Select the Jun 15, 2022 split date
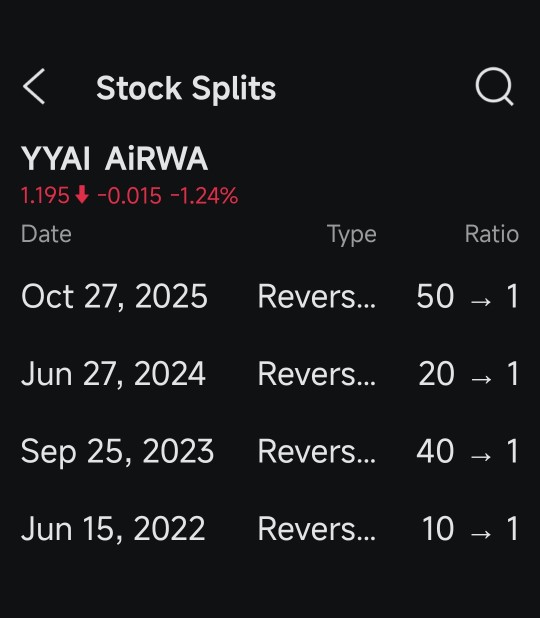The width and height of the screenshot is (540, 618). tap(113, 529)
